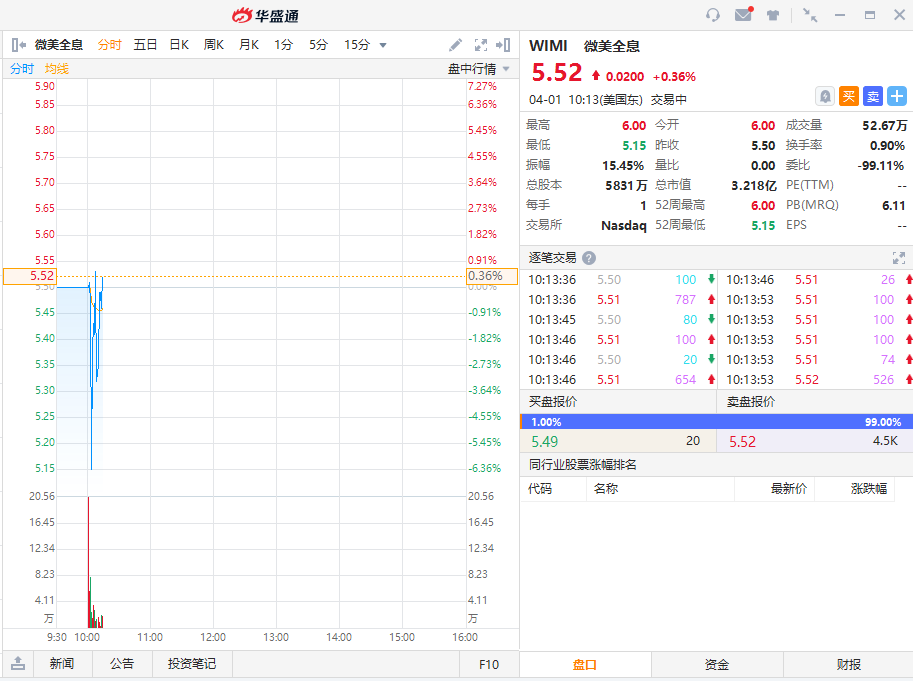
Task: Open the 资金 tab
Action: point(717,664)
